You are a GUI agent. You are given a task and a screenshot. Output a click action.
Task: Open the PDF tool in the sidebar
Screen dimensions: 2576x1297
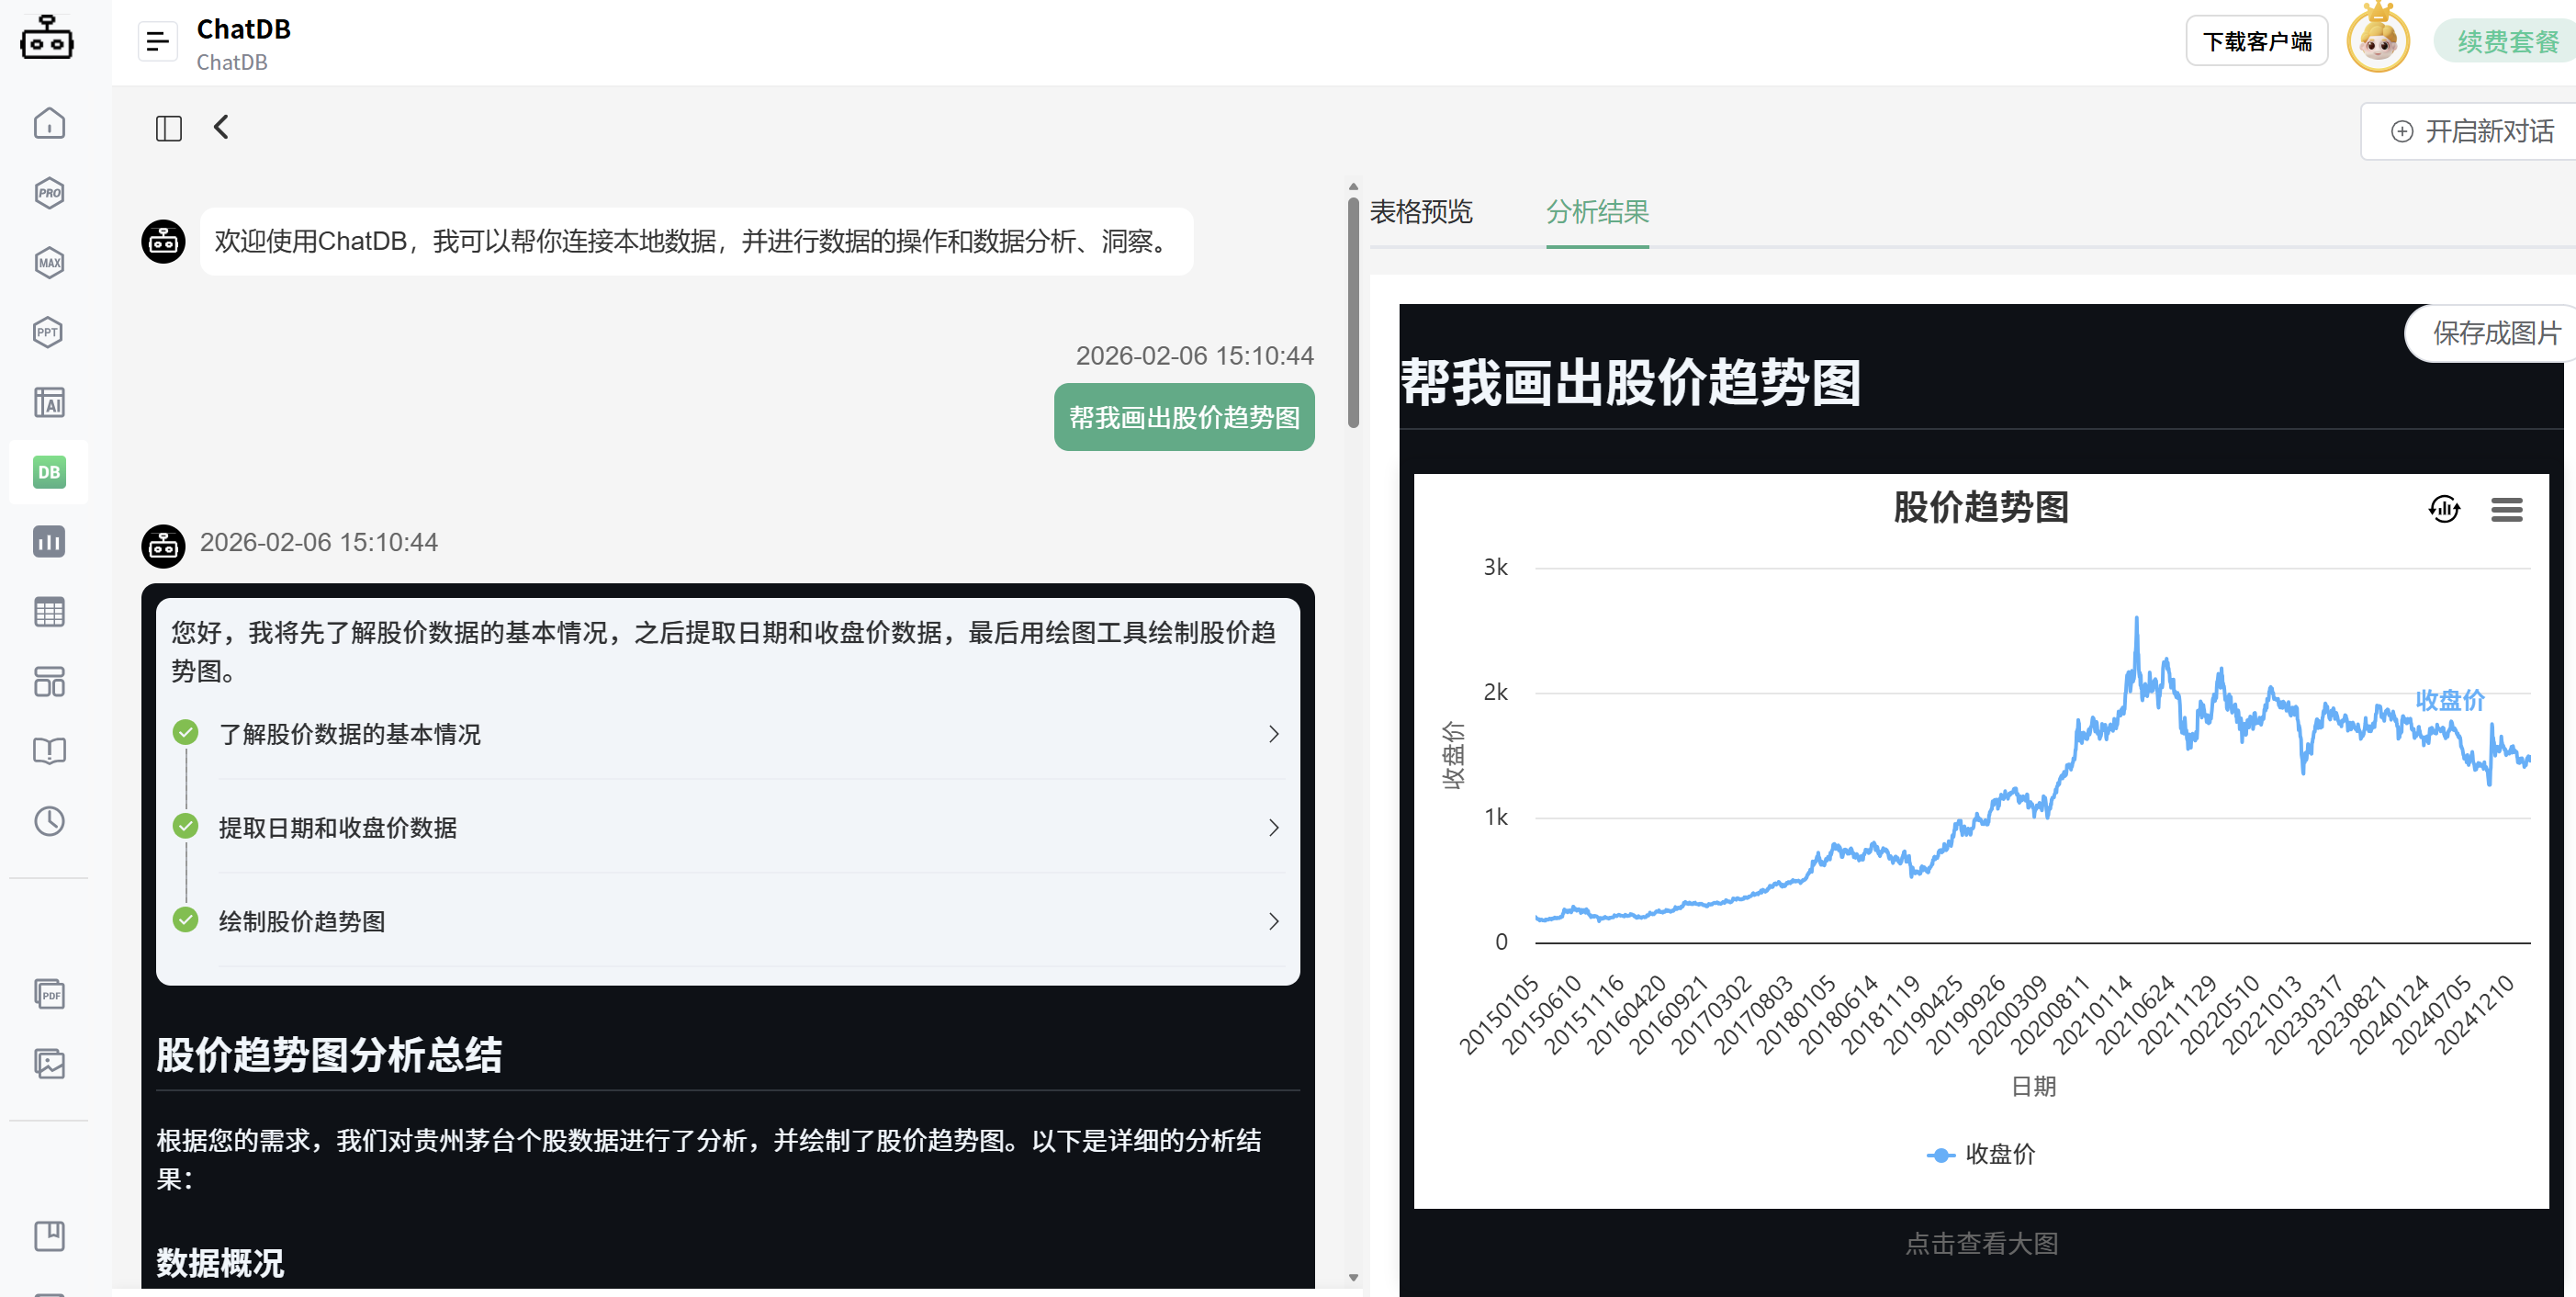(48, 993)
